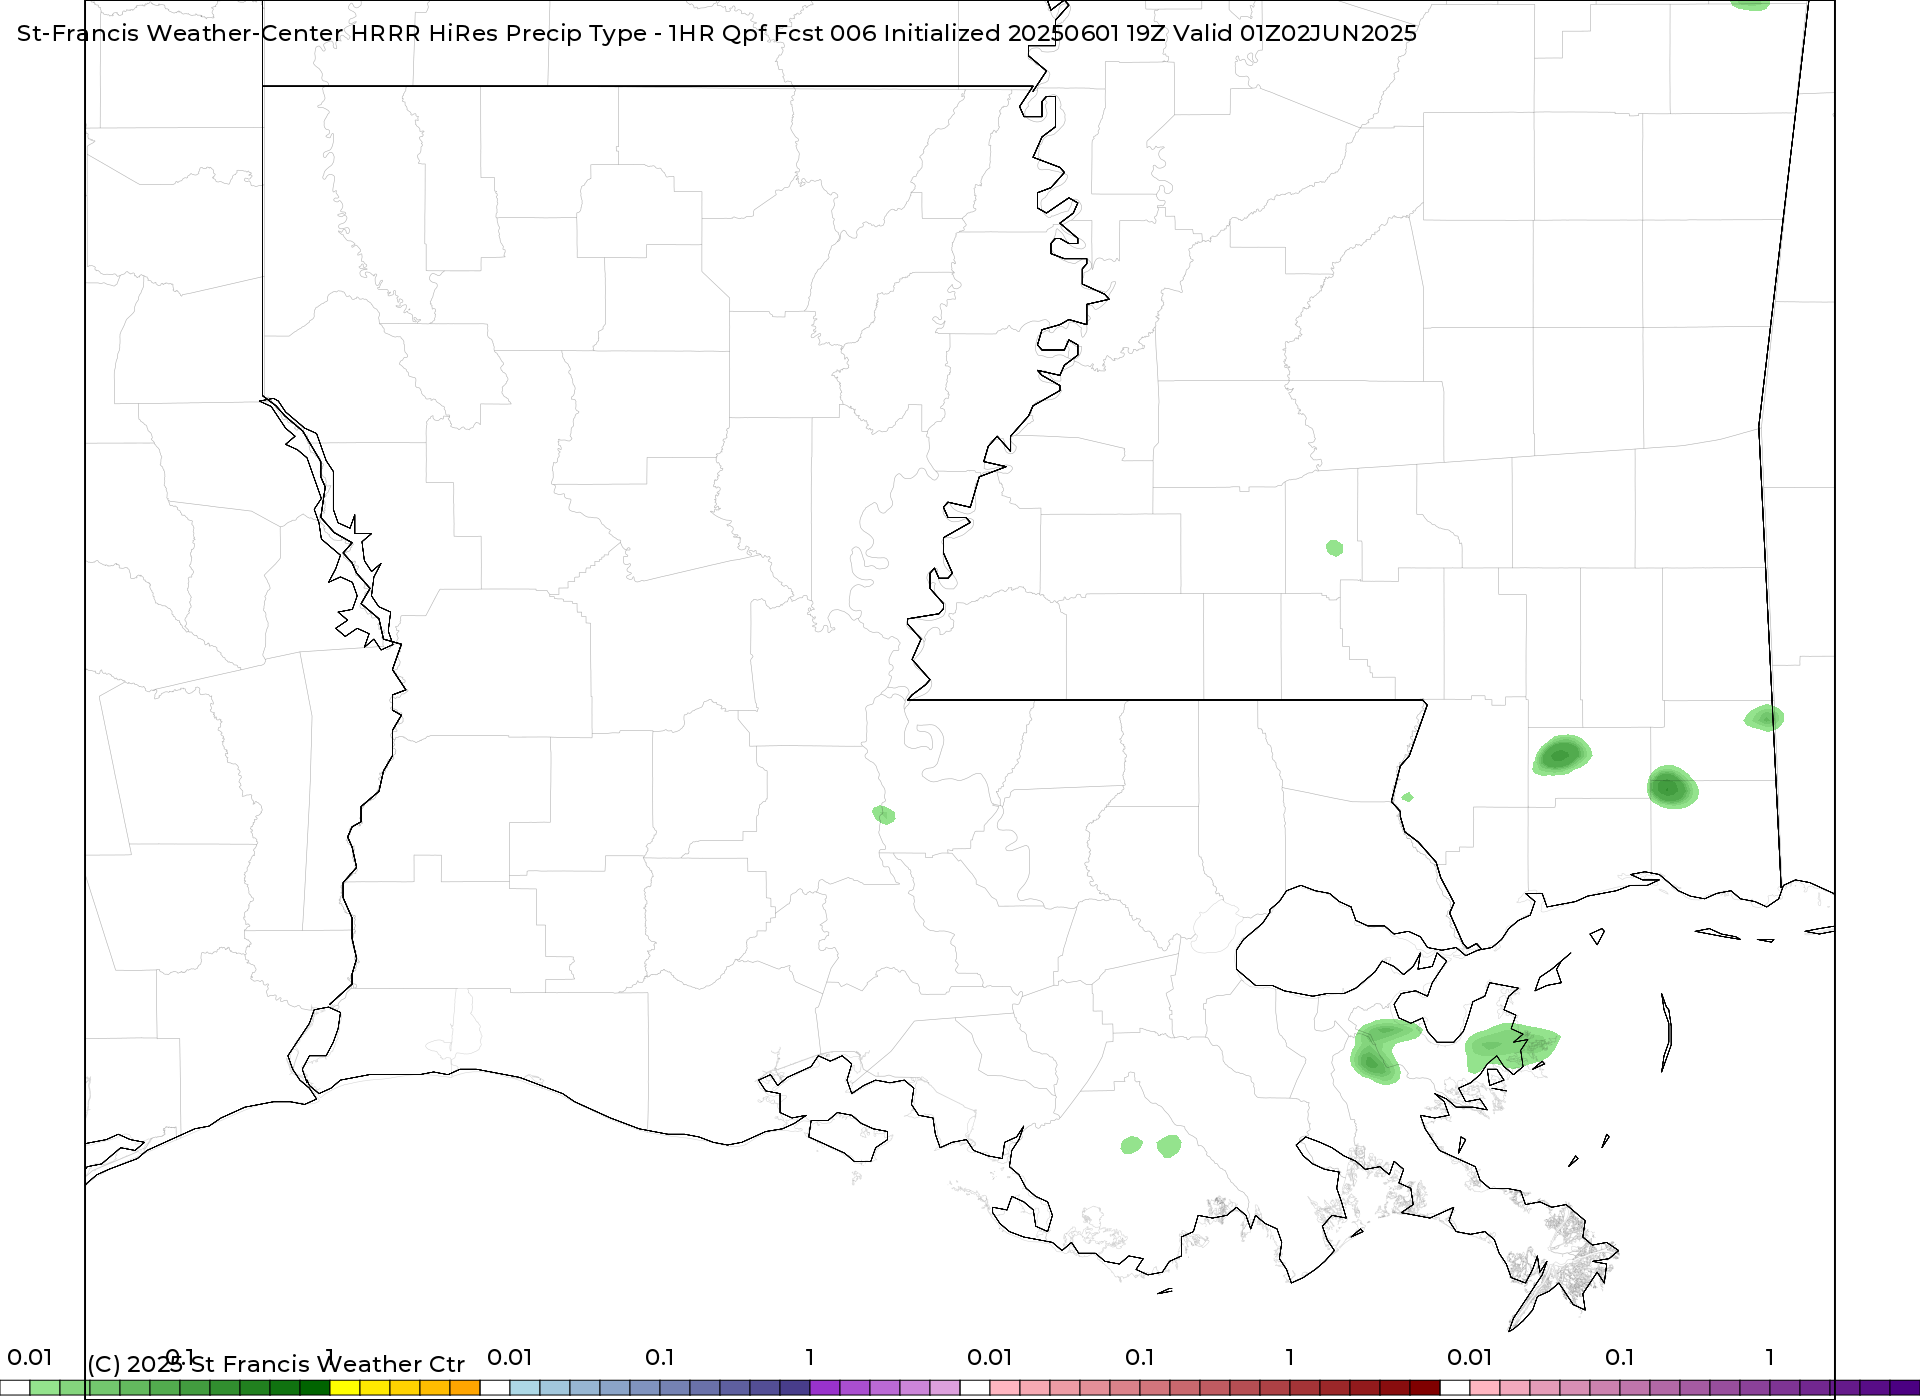
Task: Select the bright yellow legend swatch
Action: click(345, 1387)
